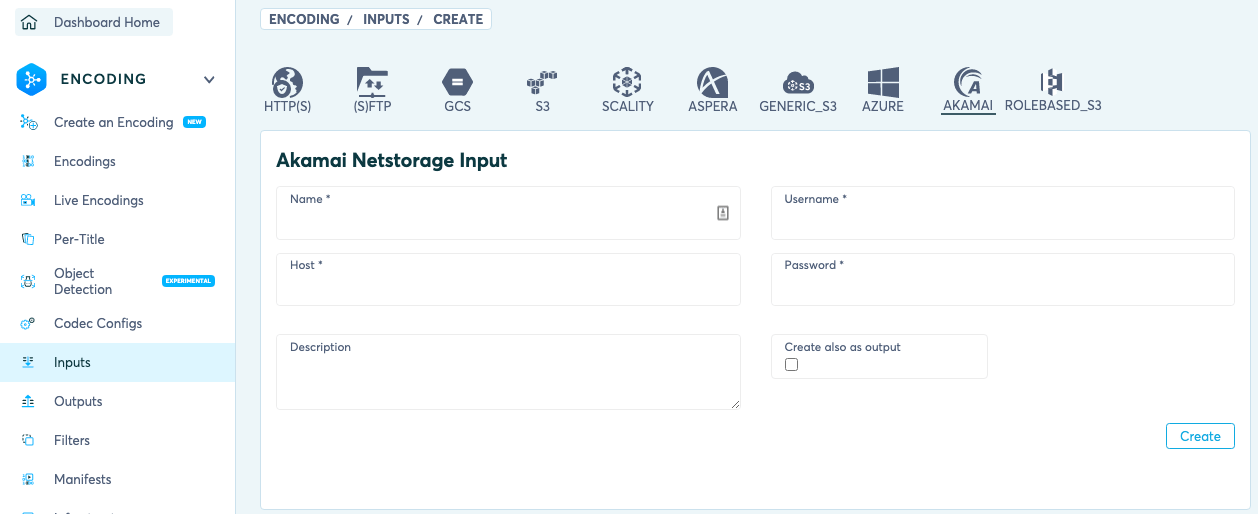Click ENCODING in the breadcrumb

pos(304,19)
